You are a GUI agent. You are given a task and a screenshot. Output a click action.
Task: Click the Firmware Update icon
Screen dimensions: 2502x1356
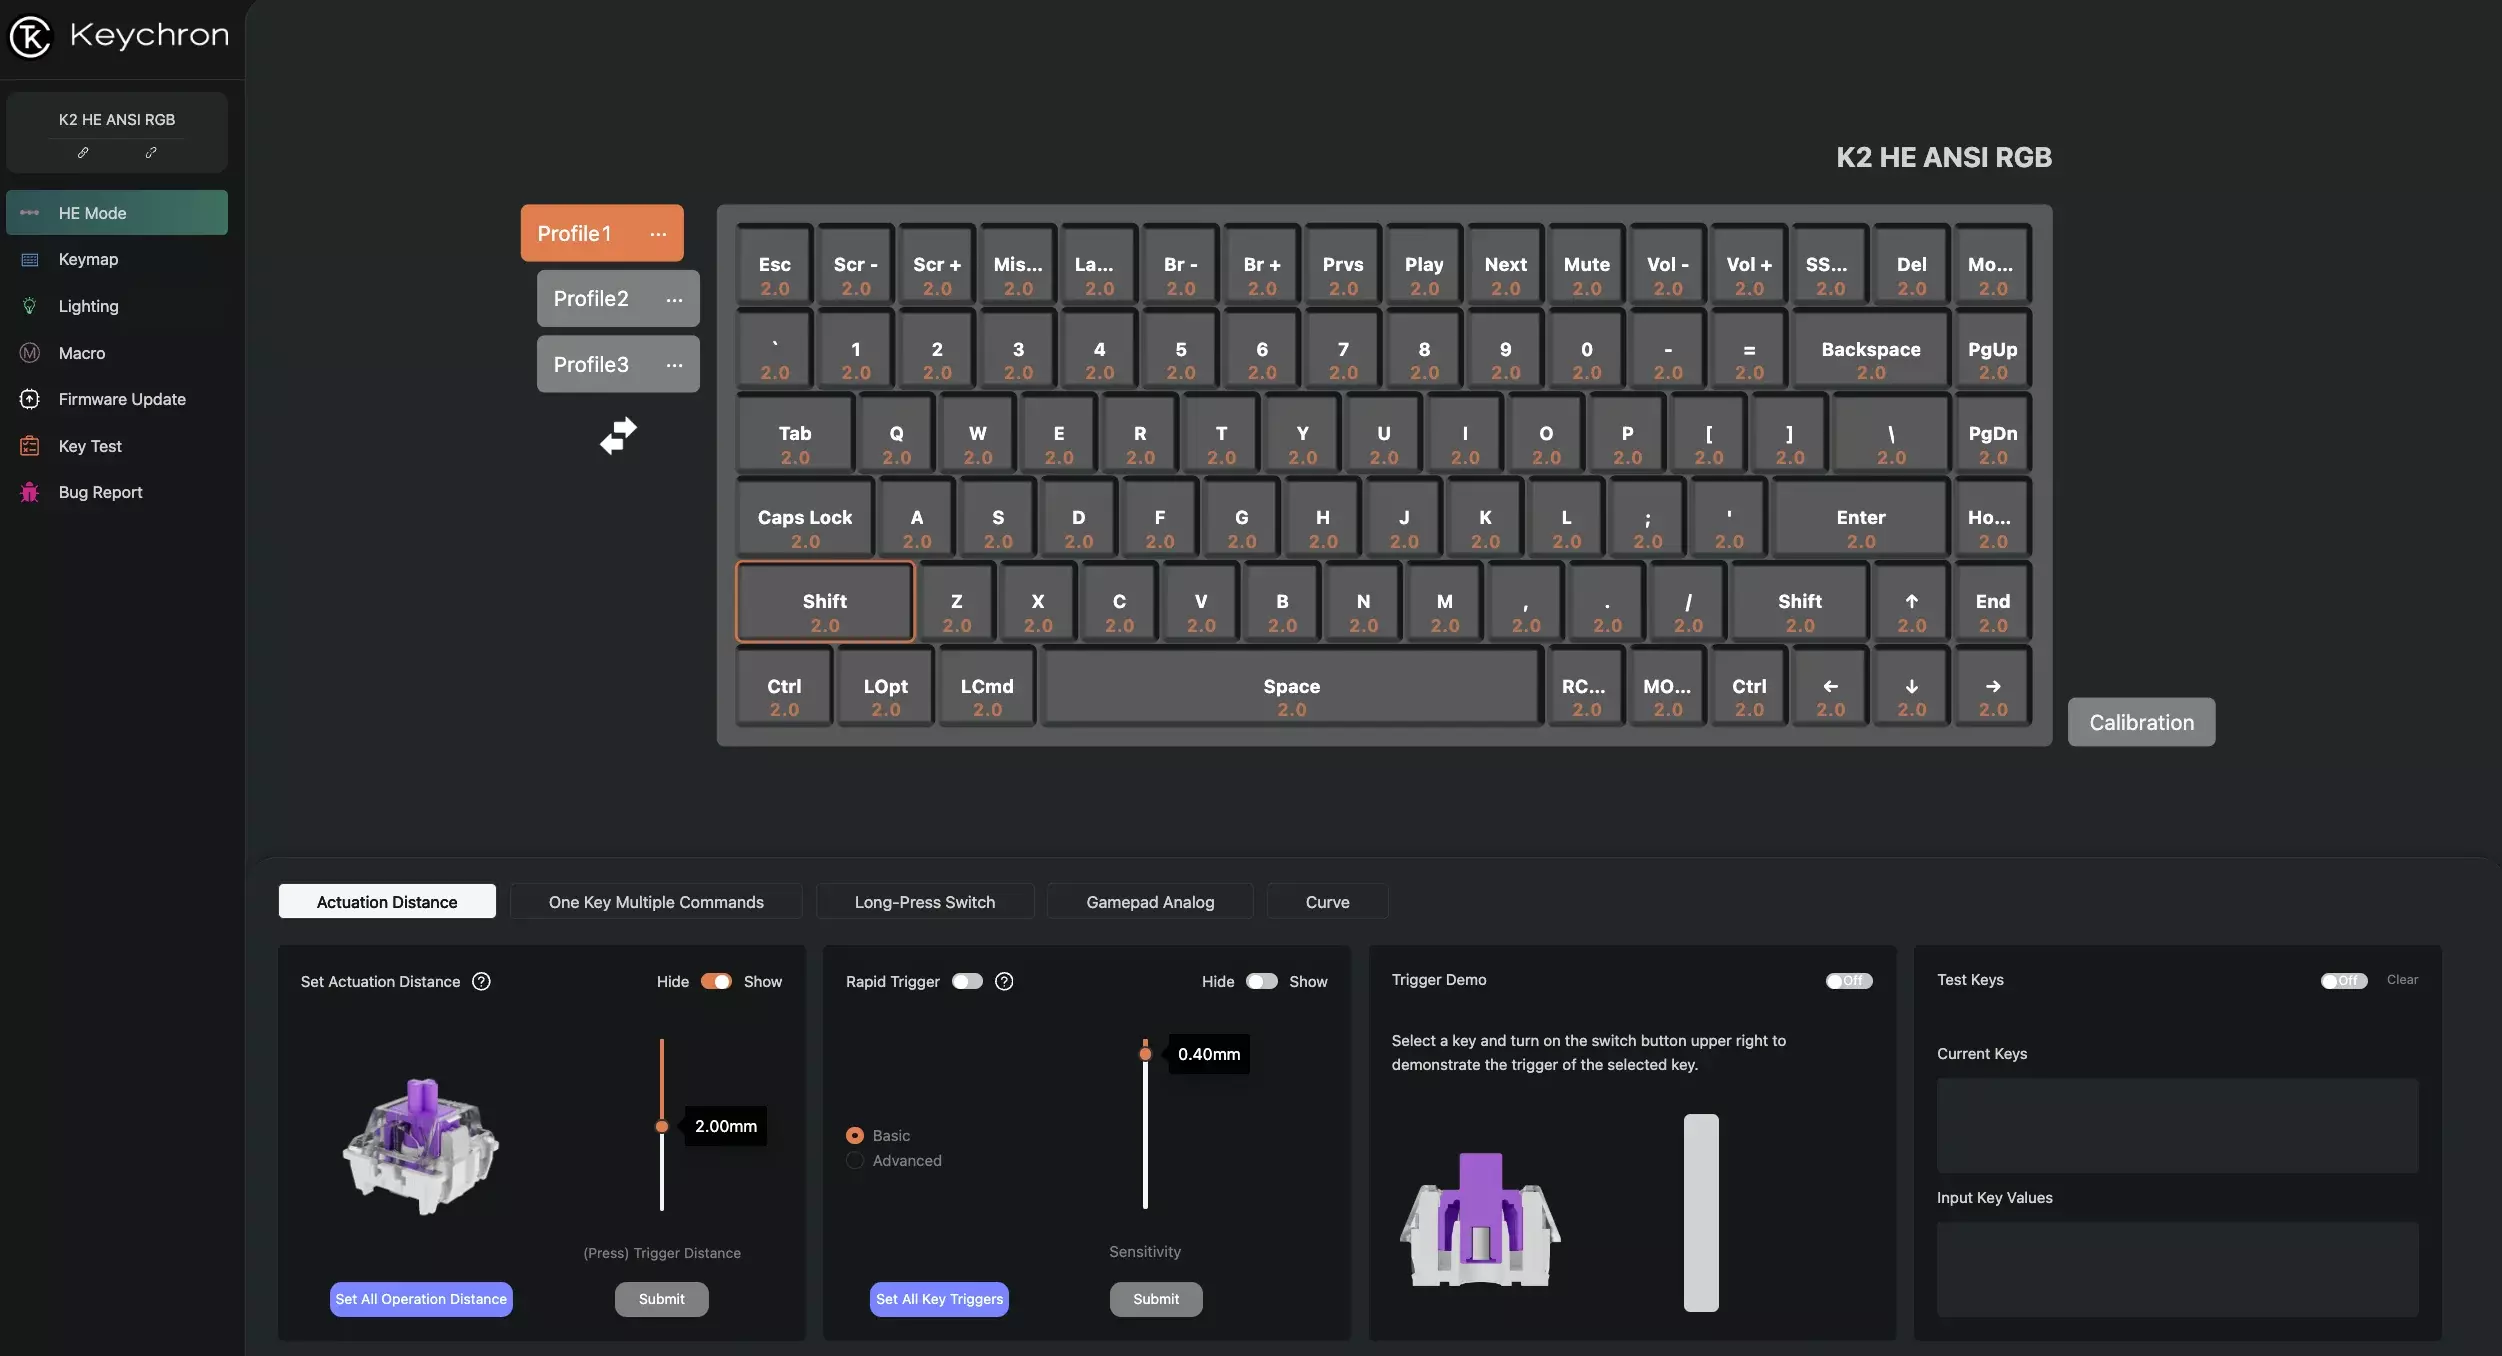[x=30, y=399]
